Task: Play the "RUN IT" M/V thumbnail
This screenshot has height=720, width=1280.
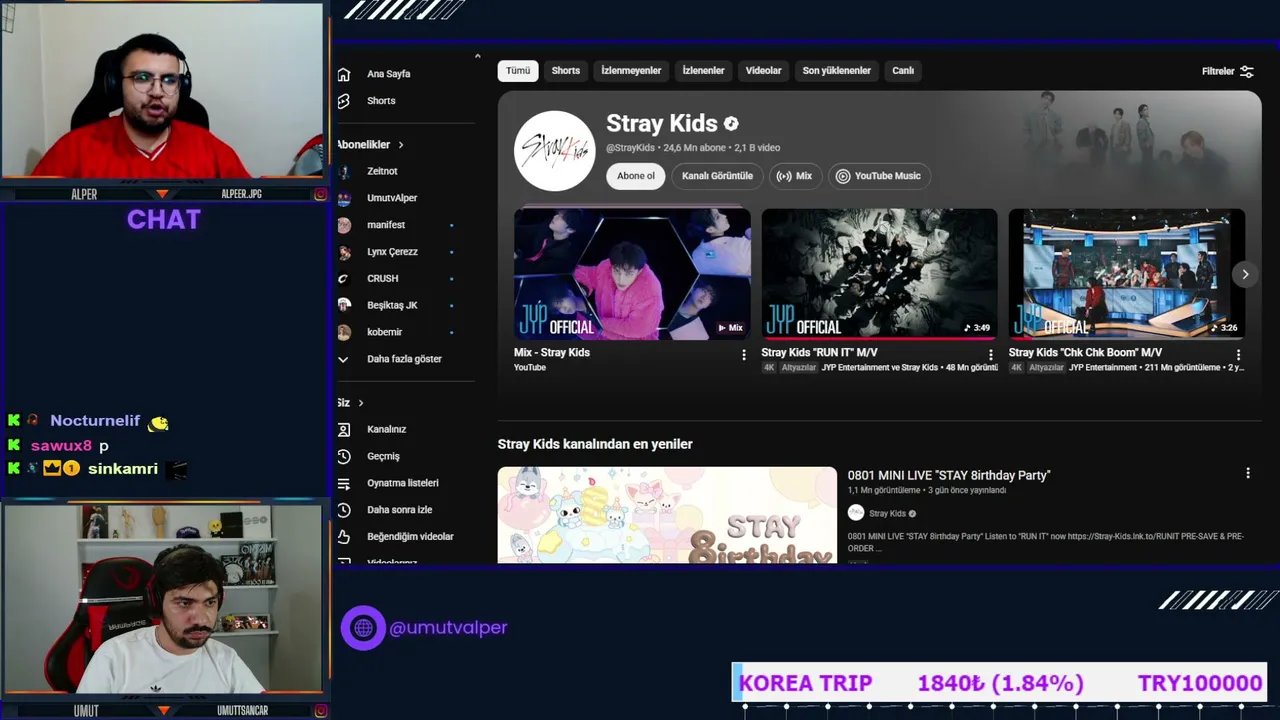Action: (x=879, y=274)
